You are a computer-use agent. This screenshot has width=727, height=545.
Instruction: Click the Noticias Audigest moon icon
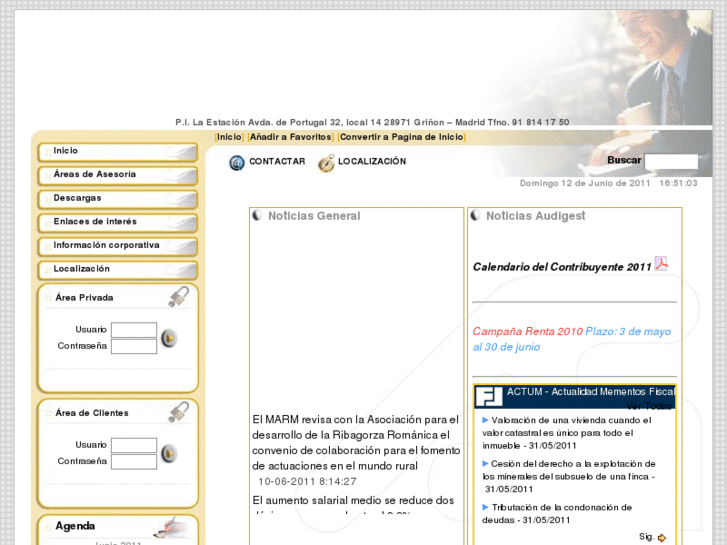tap(475, 215)
